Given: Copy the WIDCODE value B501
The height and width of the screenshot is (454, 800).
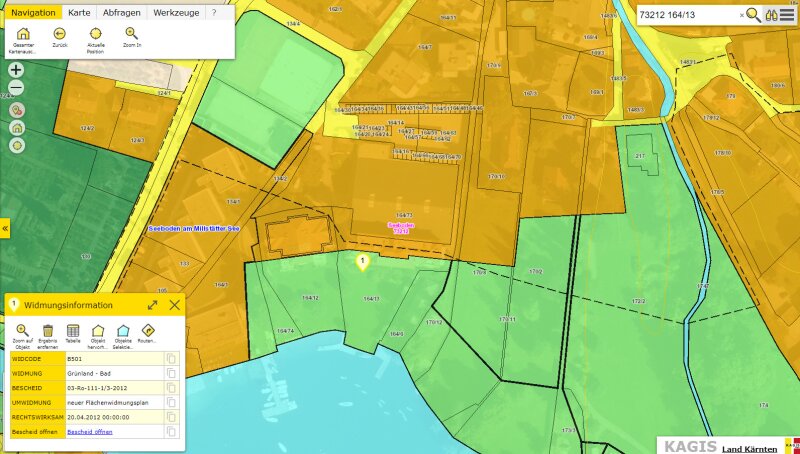Looking at the screenshot, I should pyautogui.click(x=171, y=359).
